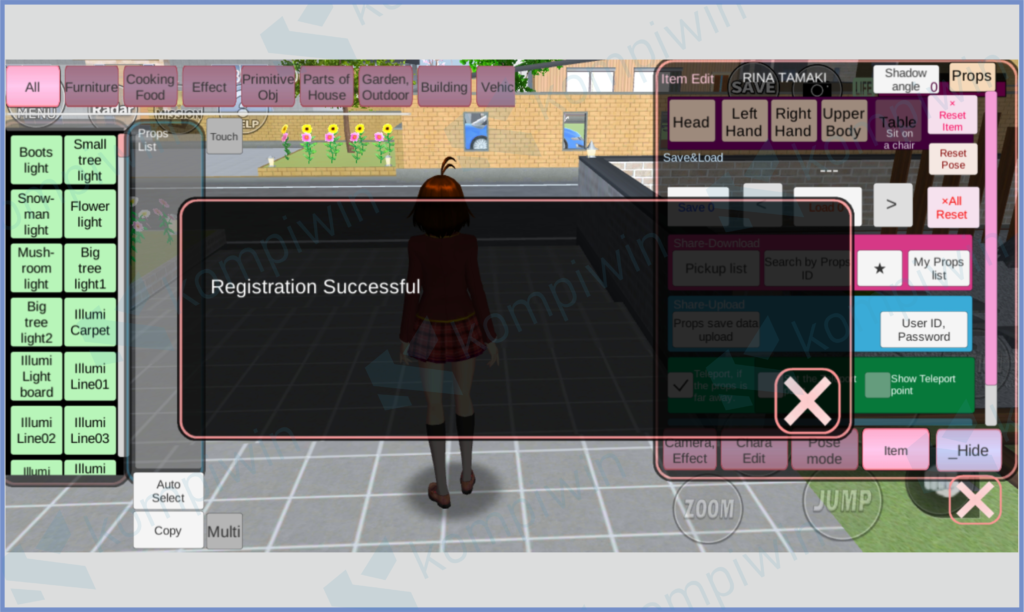1024x612 pixels.
Task: Toggle the Show Teleport point checkbox
Action: (x=877, y=385)
